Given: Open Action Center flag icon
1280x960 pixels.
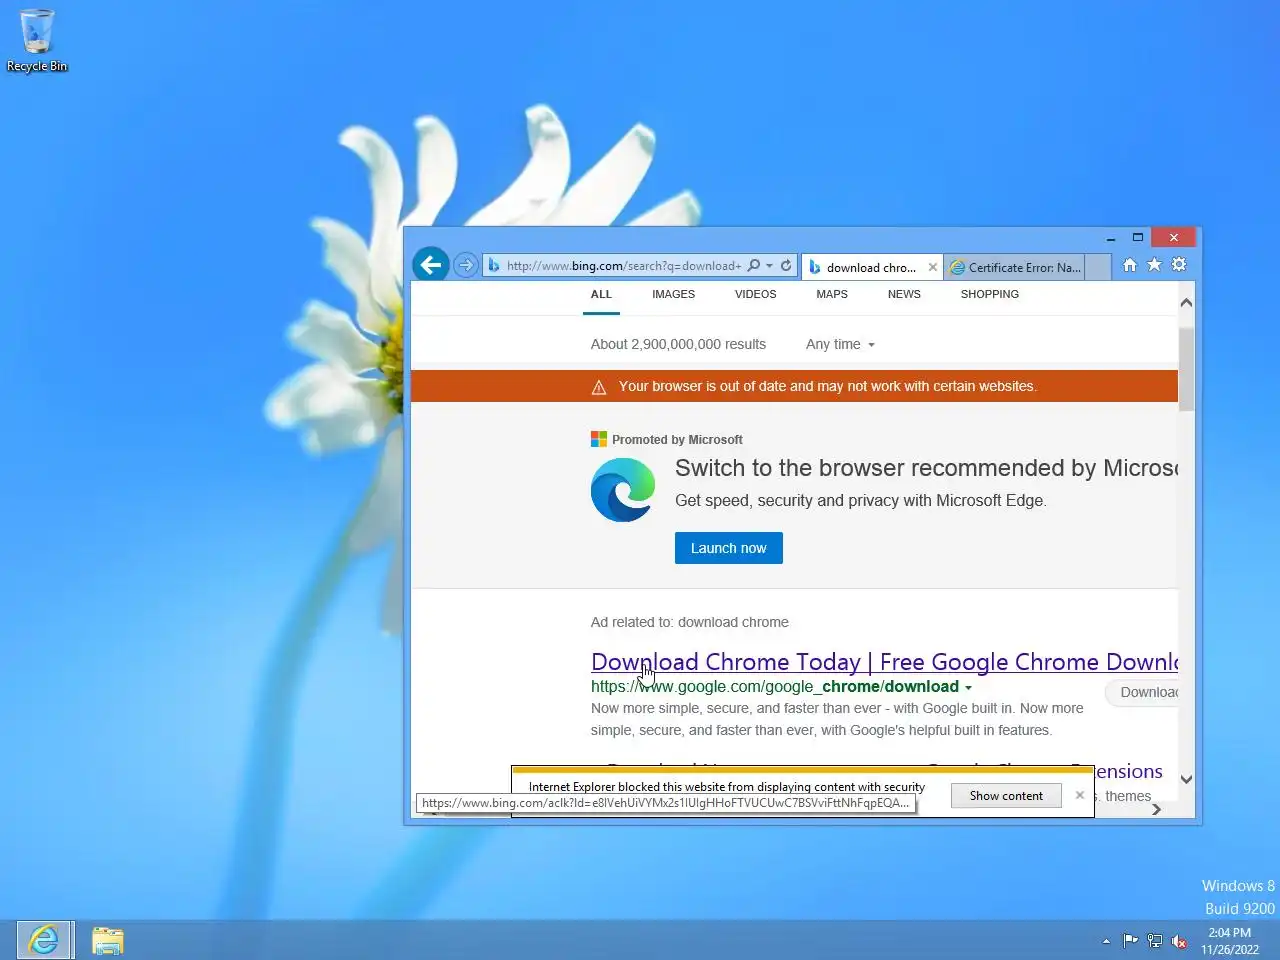Looking at the screenshot, I should [x=1130, y=941].
